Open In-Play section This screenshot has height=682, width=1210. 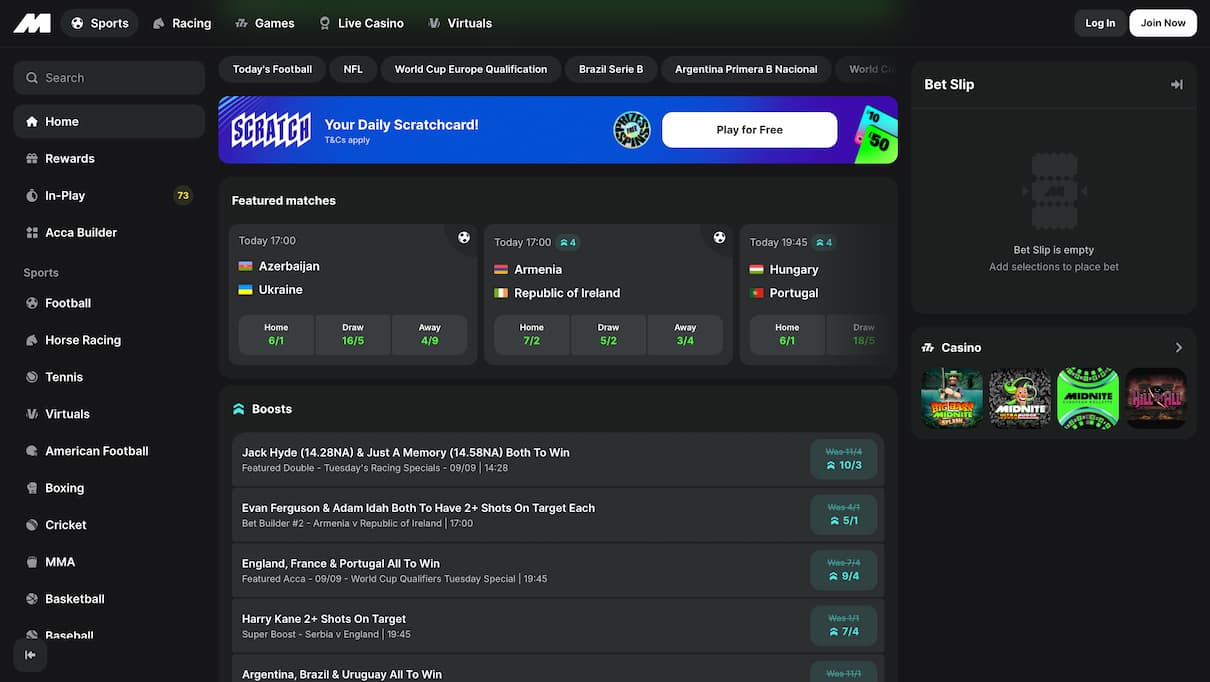109,196
